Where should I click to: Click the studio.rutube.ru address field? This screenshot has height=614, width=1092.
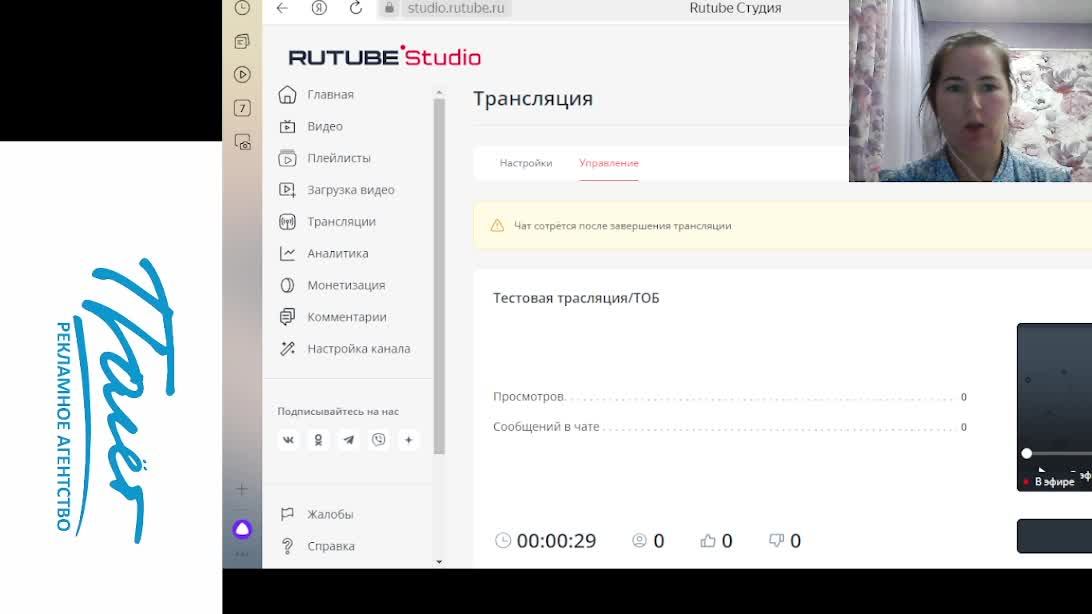click(x=455, y=8)
